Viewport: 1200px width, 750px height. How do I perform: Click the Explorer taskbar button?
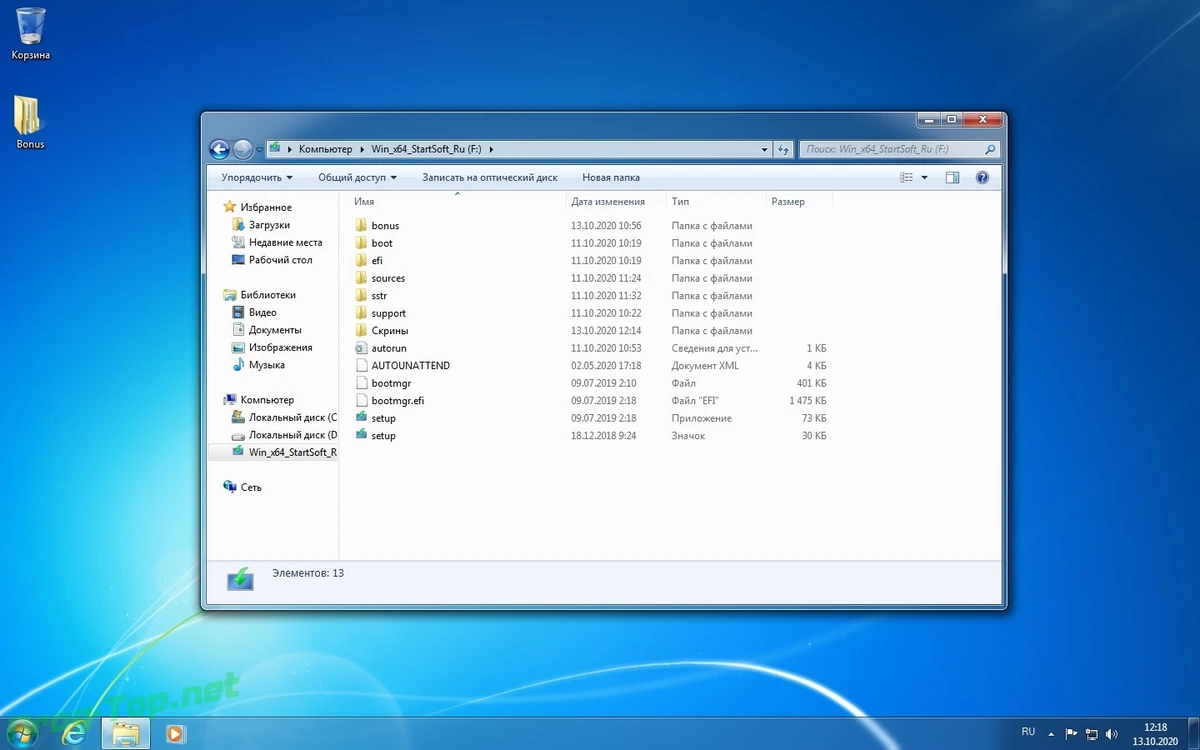pos(125,734)
